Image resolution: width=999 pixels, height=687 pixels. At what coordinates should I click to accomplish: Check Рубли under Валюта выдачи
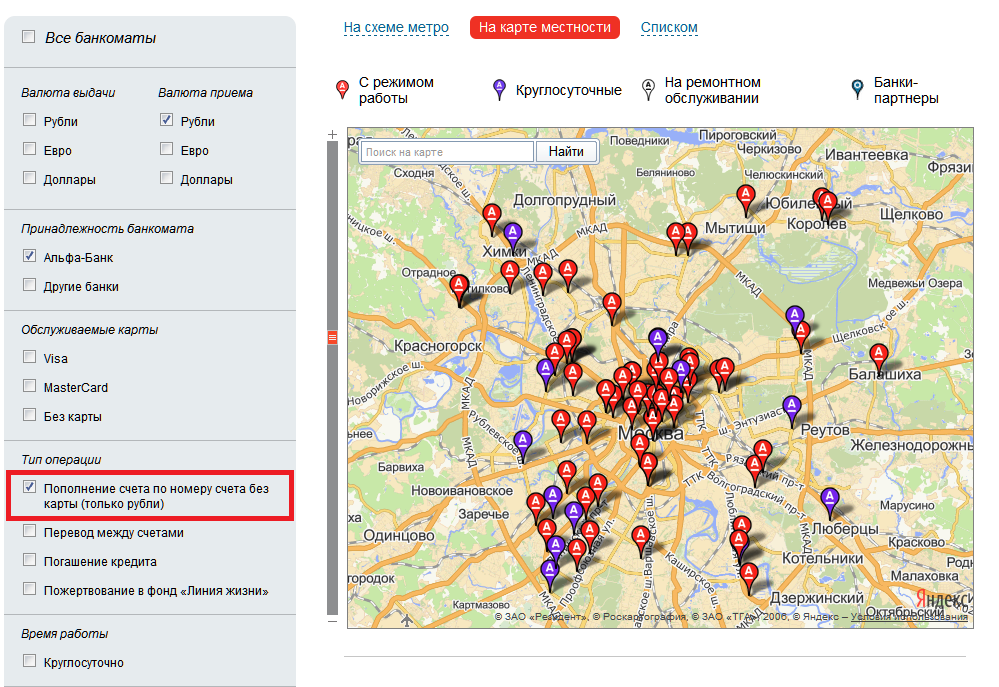pyautogui.click(x=29, y=121)
